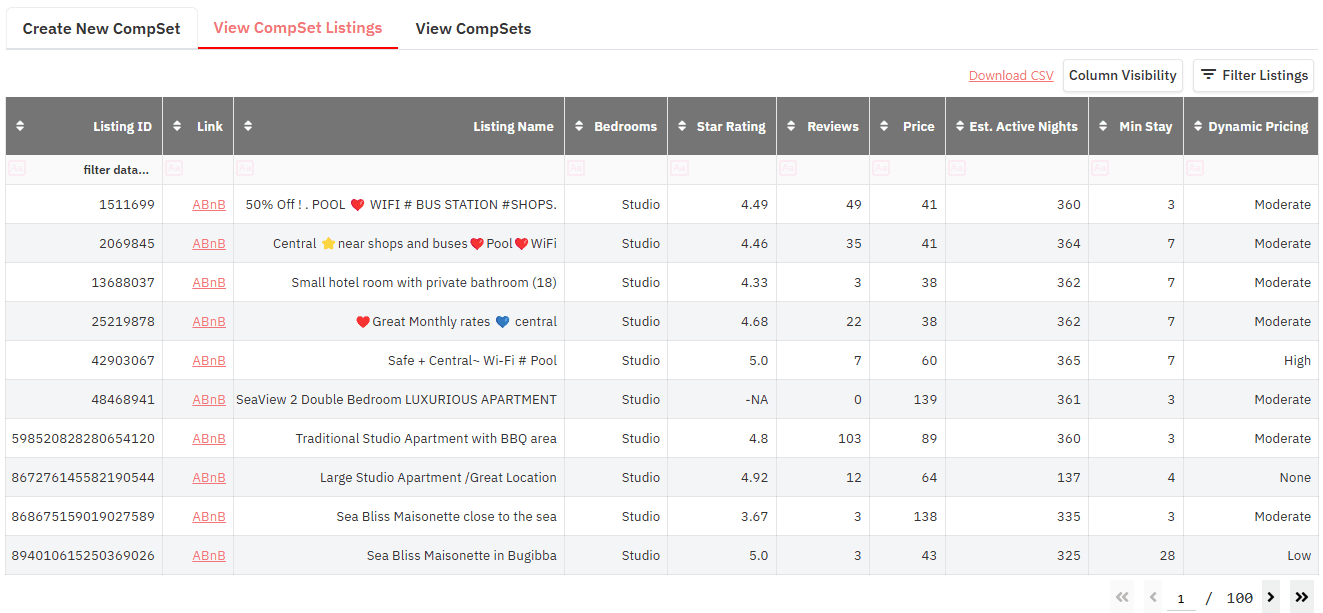Open ABnB link for listing 1511699
The image size is (1323, 613).
click(209, 204)
